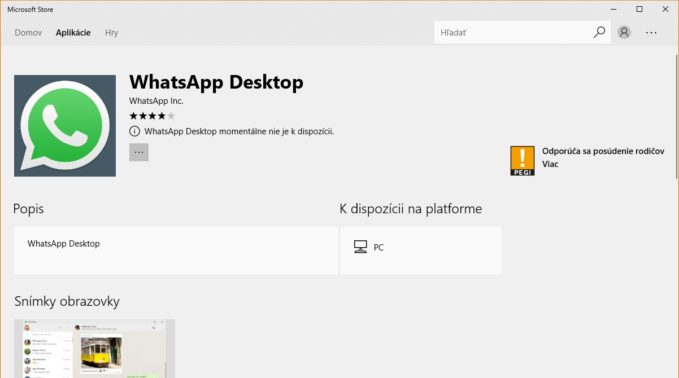The image size is (679, 378).
Task: Click the WhatsApp Inc. publisher link
Action: [x=156, y=101]
